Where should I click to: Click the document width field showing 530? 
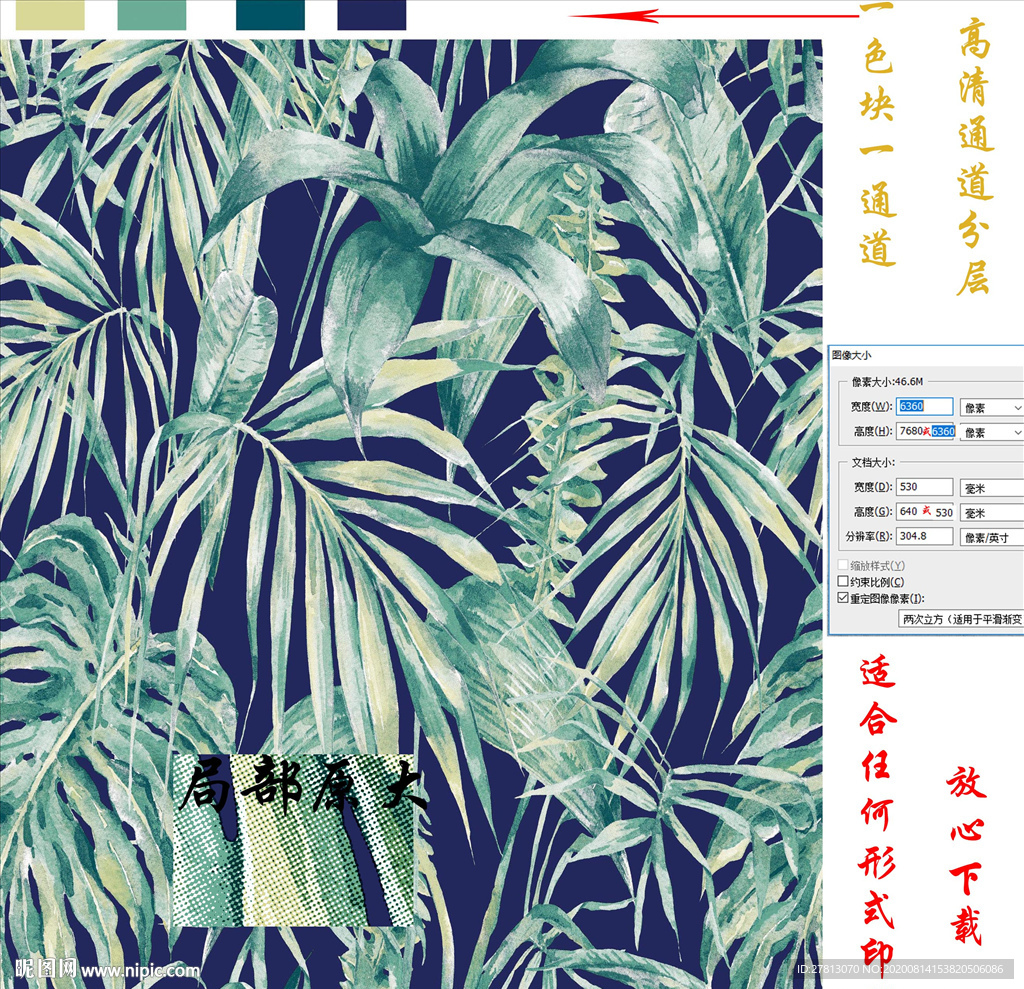(x=924, y=487)
